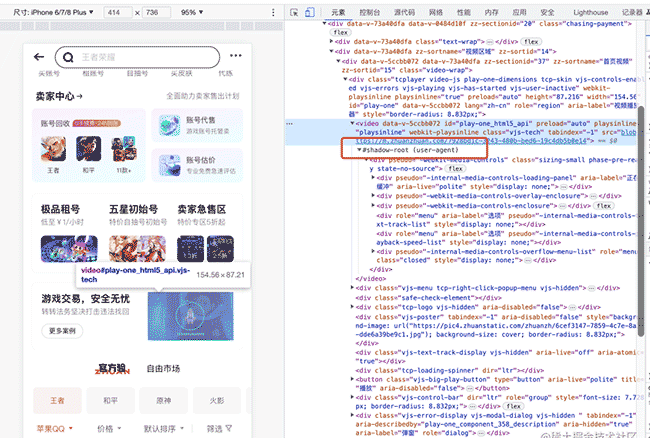650x438 pixels.
Task: Expand the vjs-control-bar div node
Action: point(352,397)
